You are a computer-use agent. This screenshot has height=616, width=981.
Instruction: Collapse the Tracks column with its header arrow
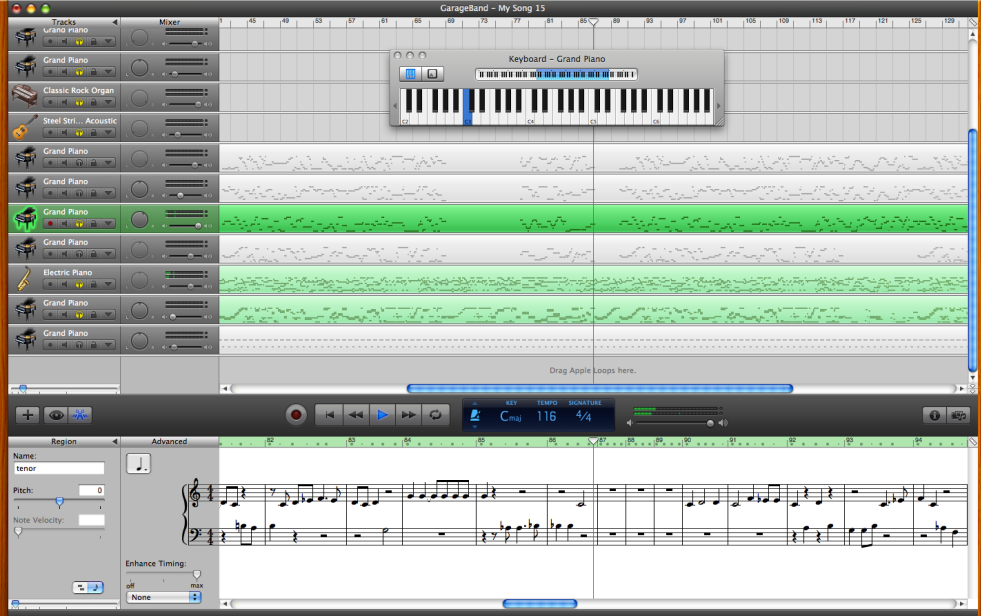[113, 21]
